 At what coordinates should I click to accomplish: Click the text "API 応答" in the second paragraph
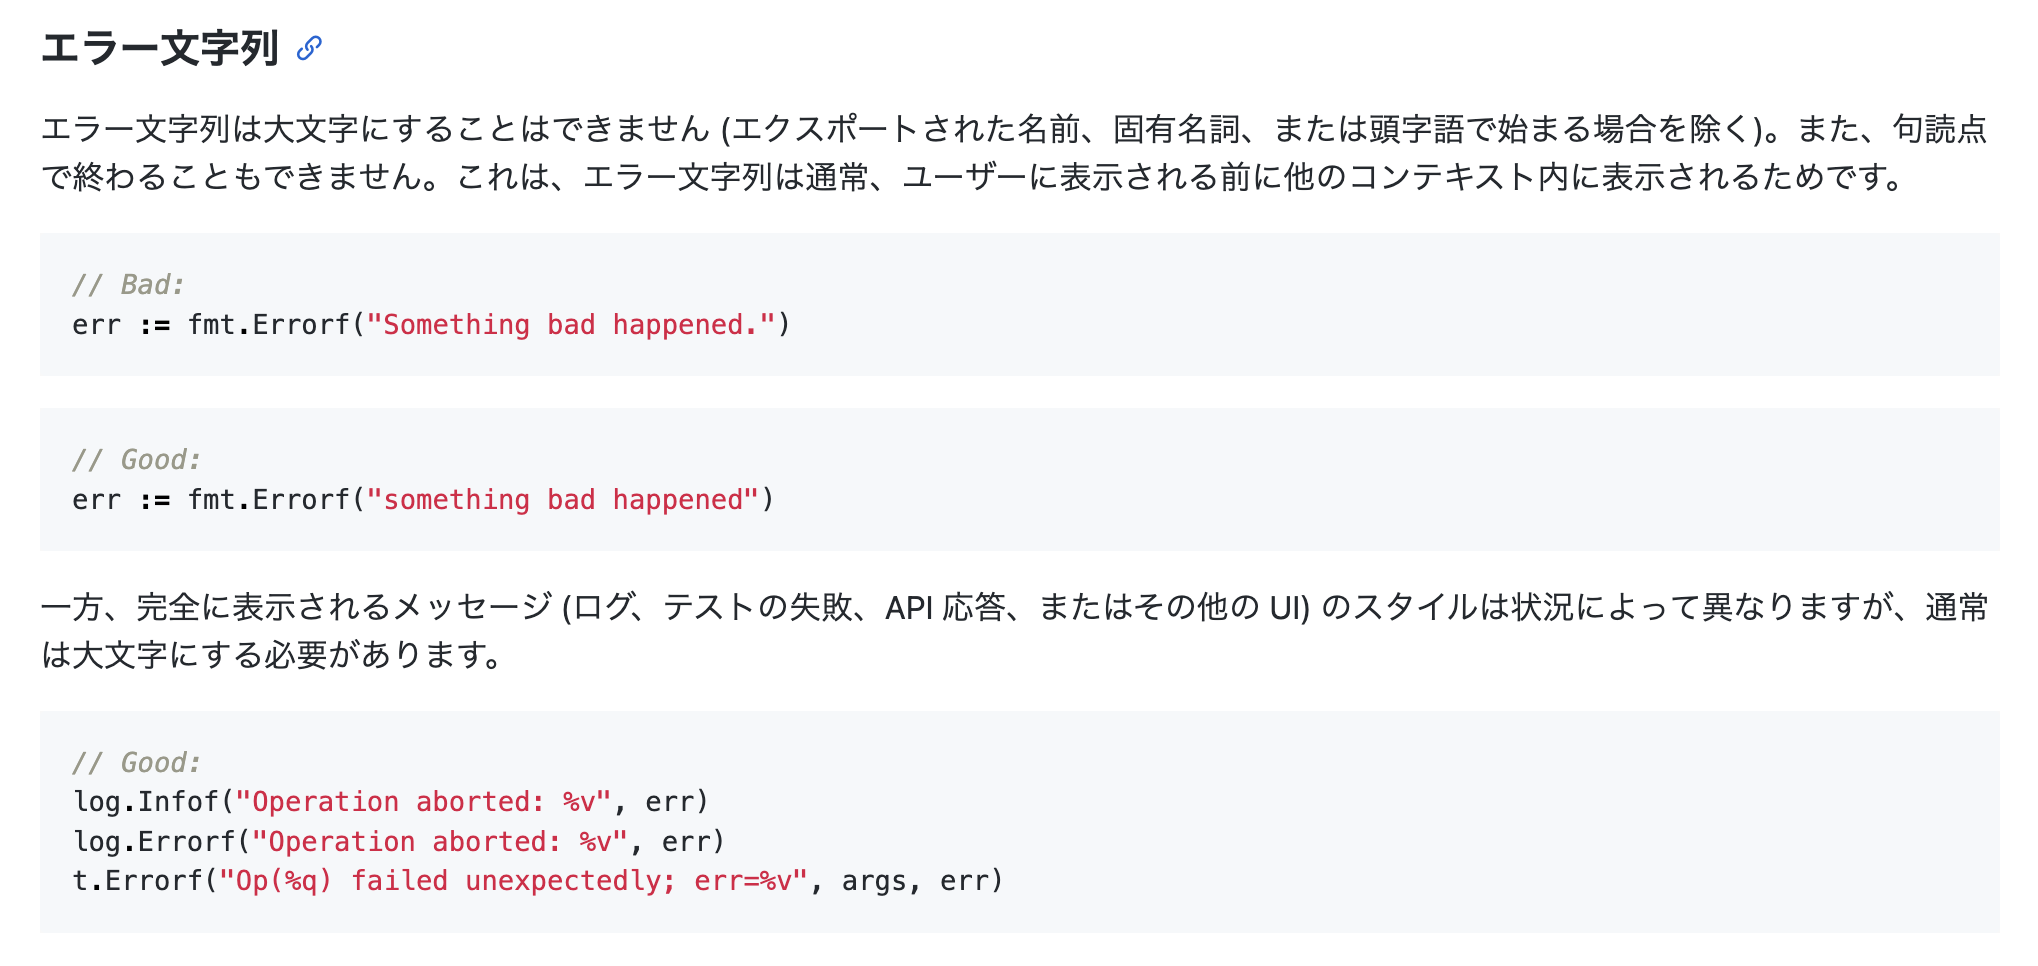coord(945,607)
